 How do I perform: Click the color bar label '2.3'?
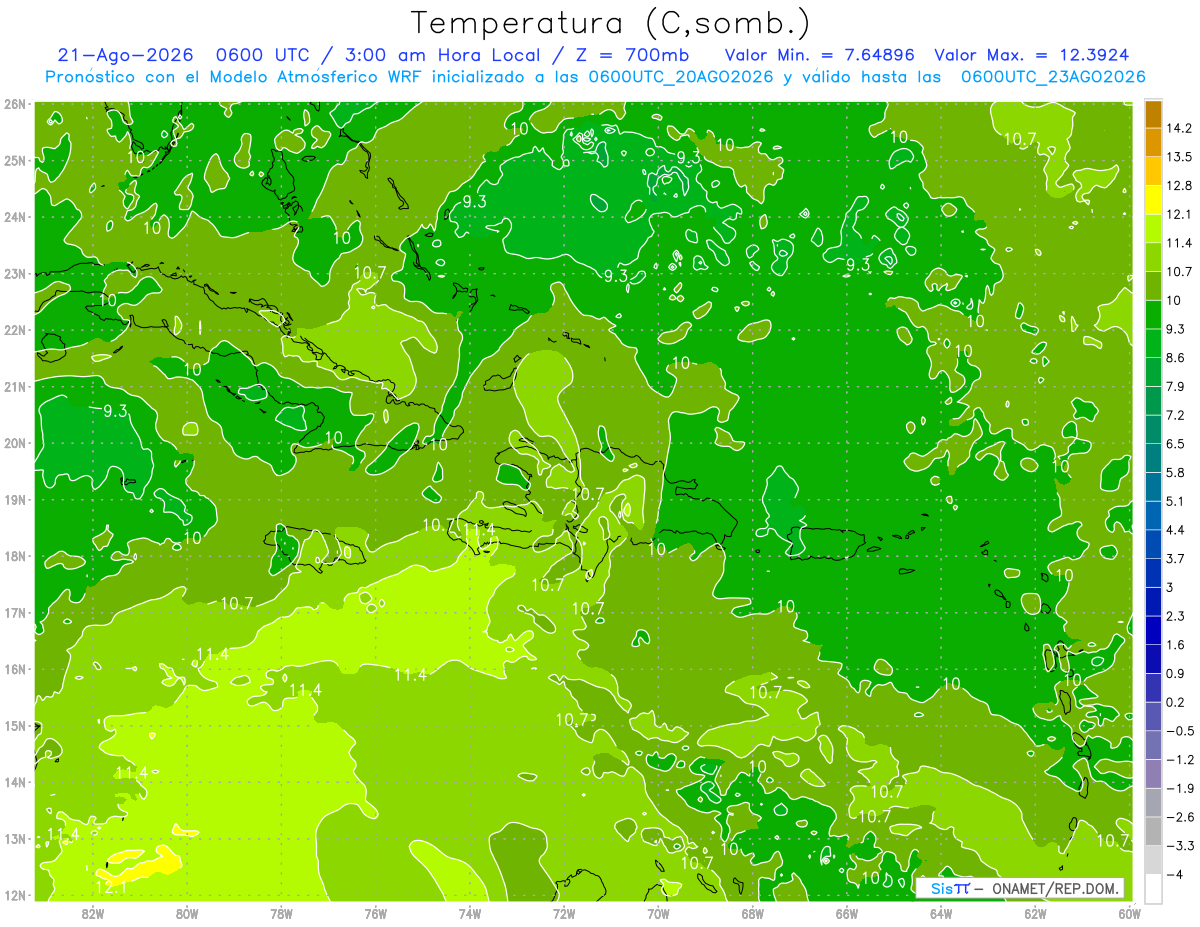click(1176, 616)
